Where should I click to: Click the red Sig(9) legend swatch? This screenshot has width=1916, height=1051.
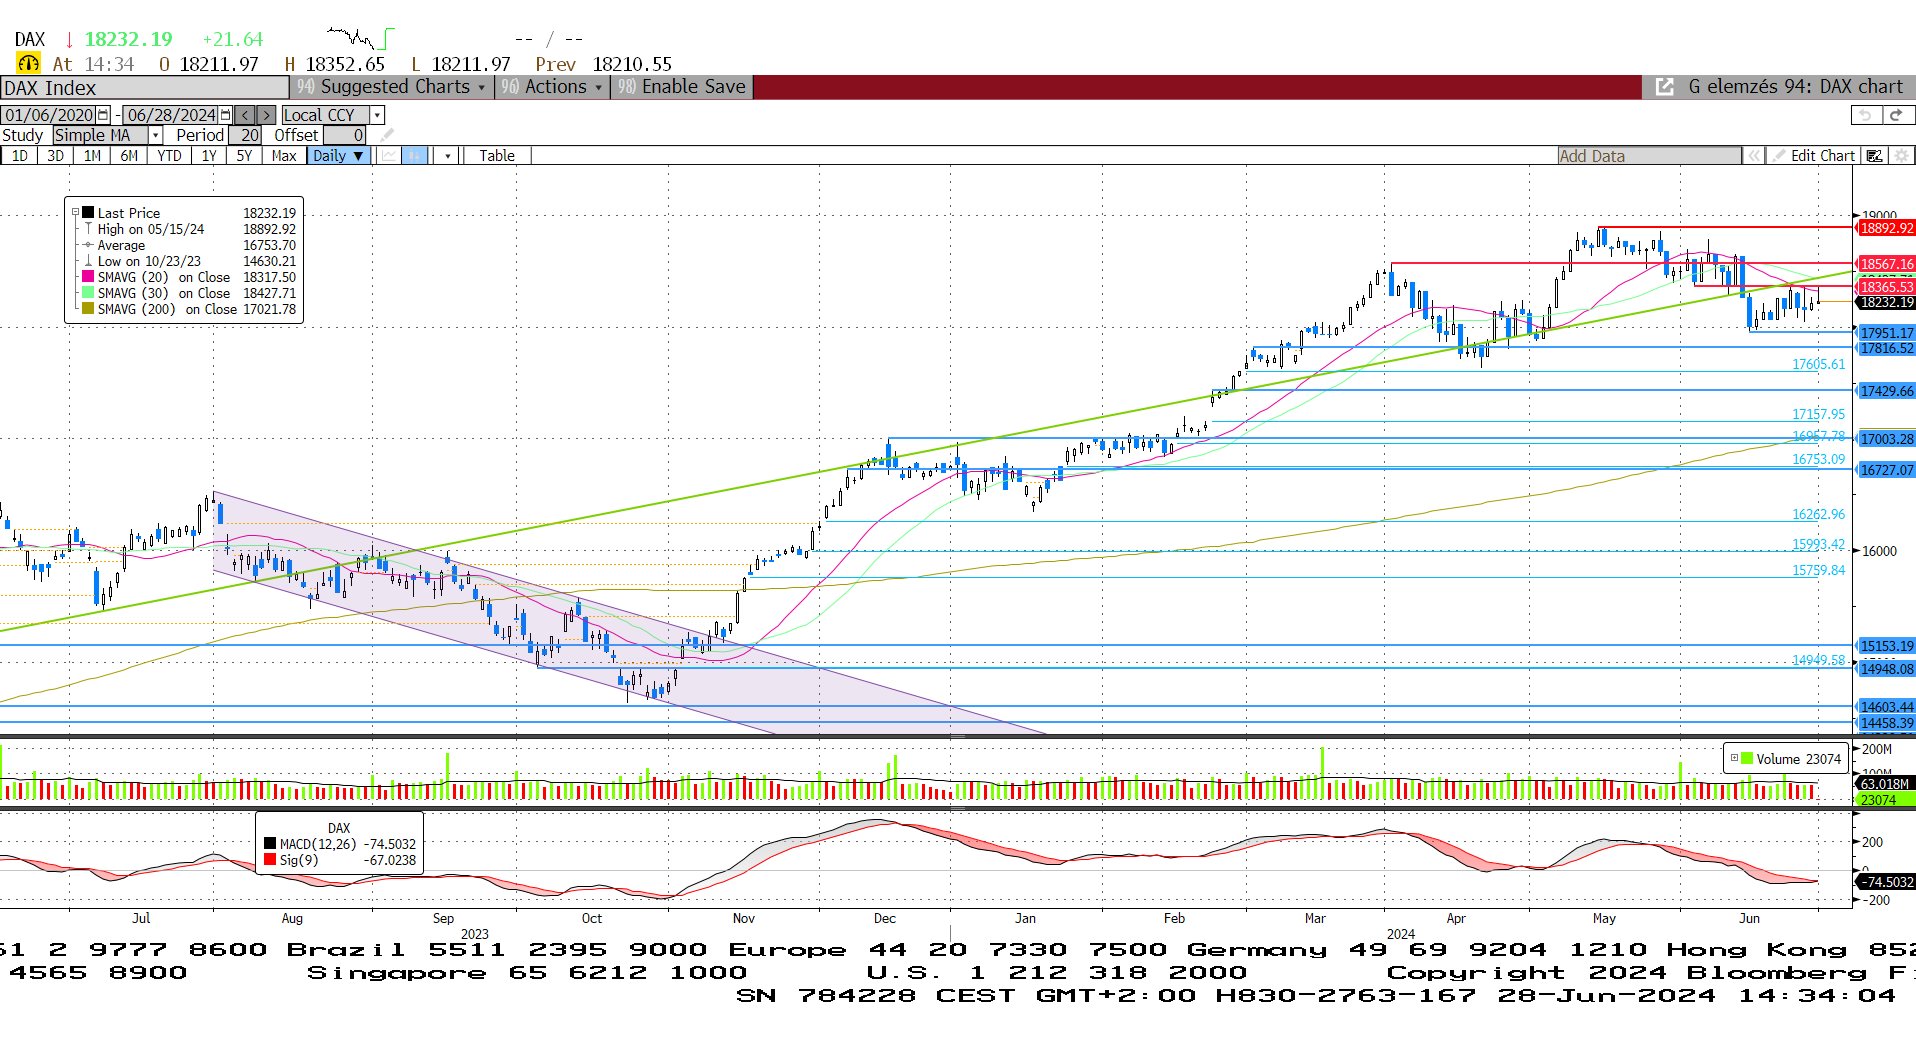[x=270, y=860]
